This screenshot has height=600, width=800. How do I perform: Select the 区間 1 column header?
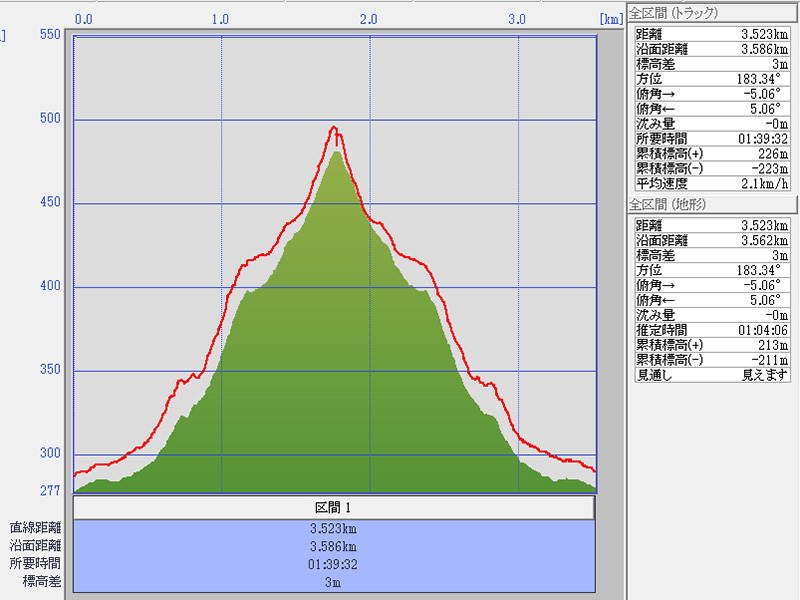pyautogui.click(x=335, y=508)
